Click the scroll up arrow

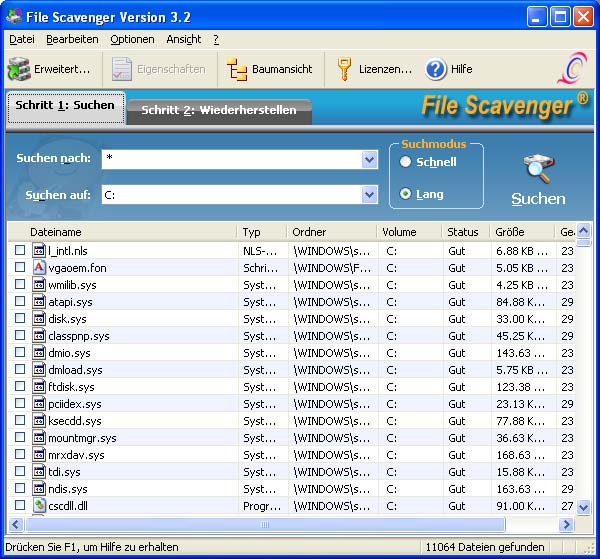coord(584,231)
